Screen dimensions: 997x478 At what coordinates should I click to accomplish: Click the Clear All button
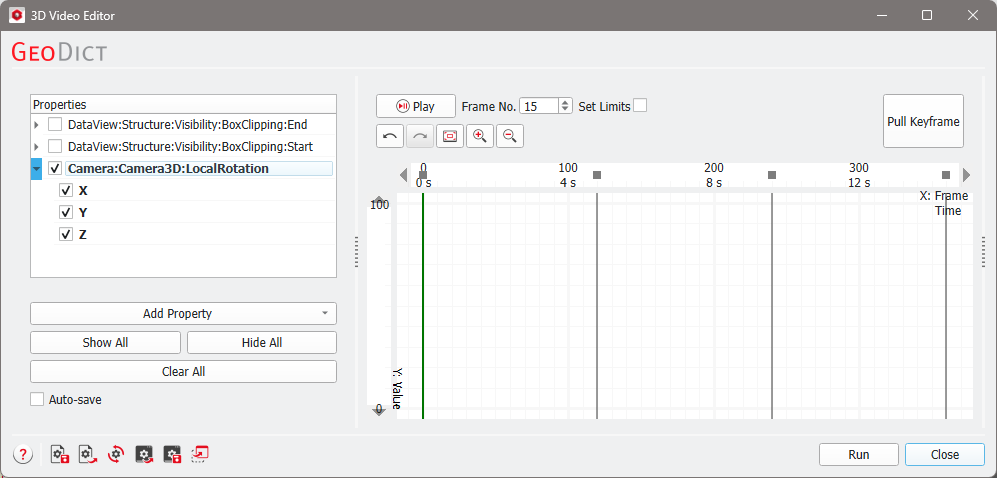click(183, 372)
